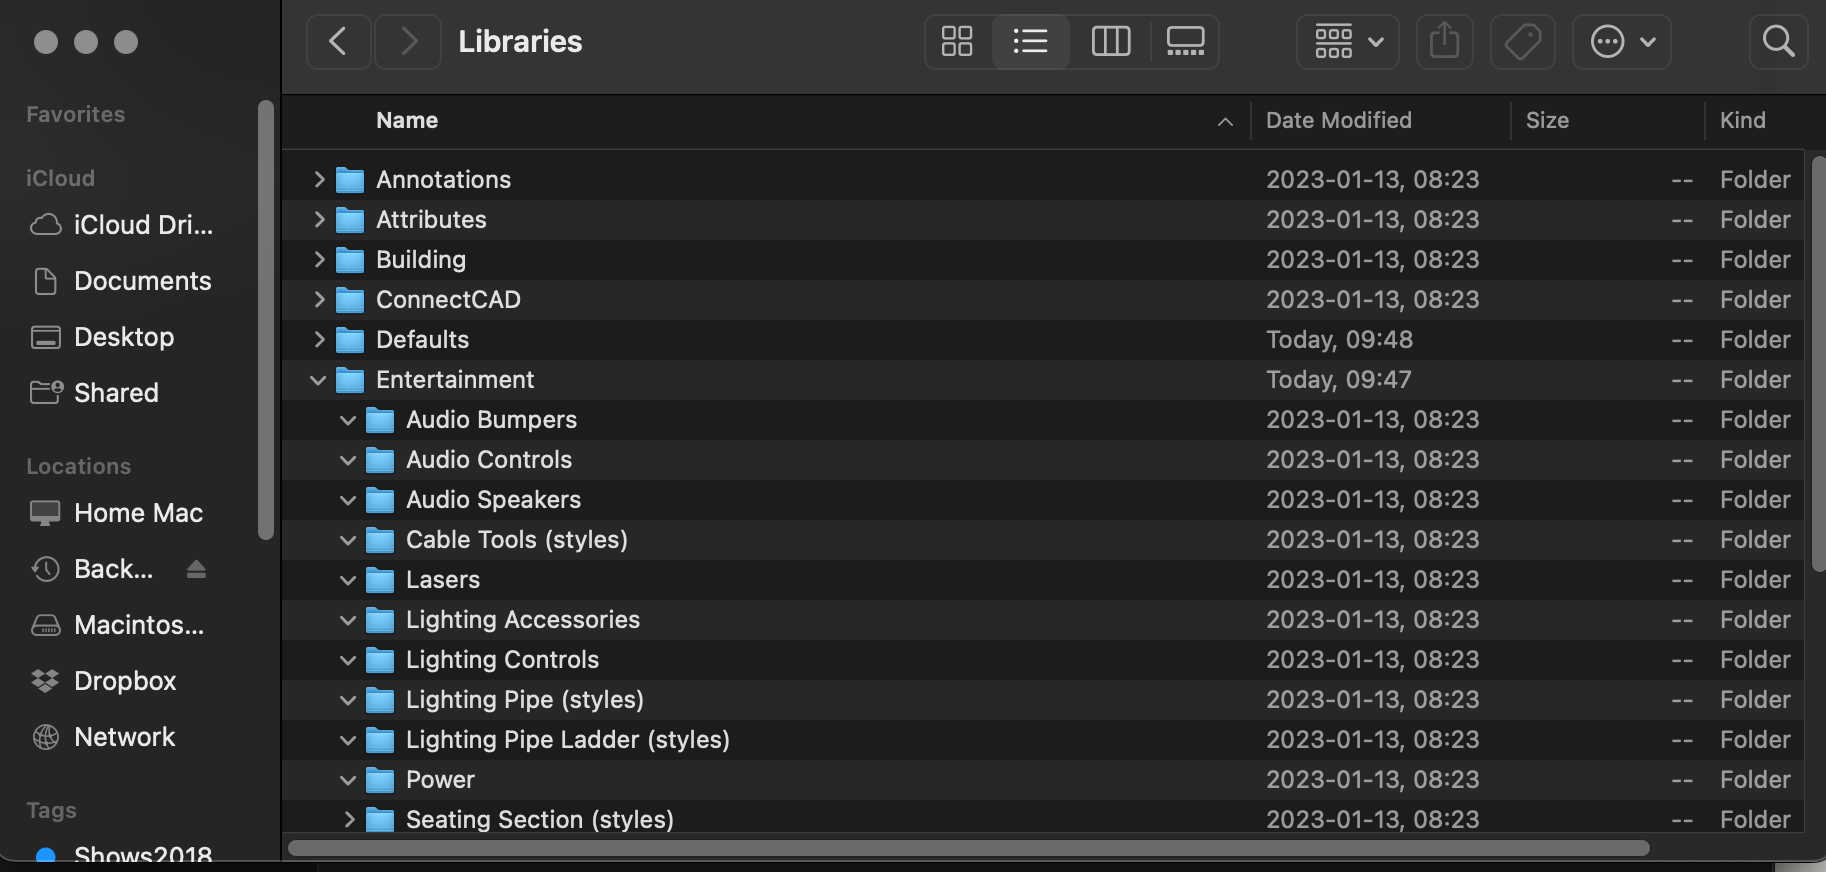1826x872 pixels.
Task: Open Dropbox in the sidebar
Action: coord(124,681)
